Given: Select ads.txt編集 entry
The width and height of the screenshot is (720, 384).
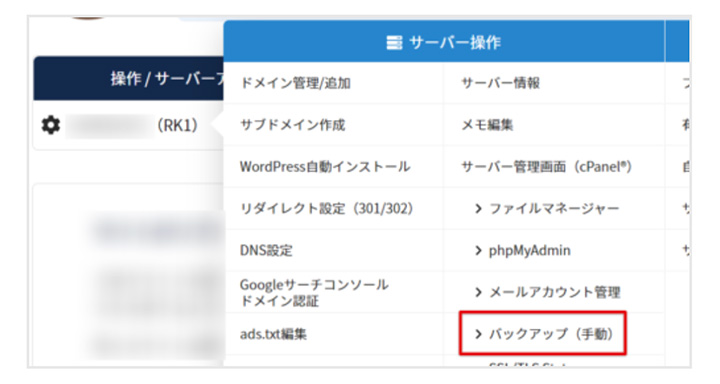Looking at the screenshot, I should [x=273, y=334].
